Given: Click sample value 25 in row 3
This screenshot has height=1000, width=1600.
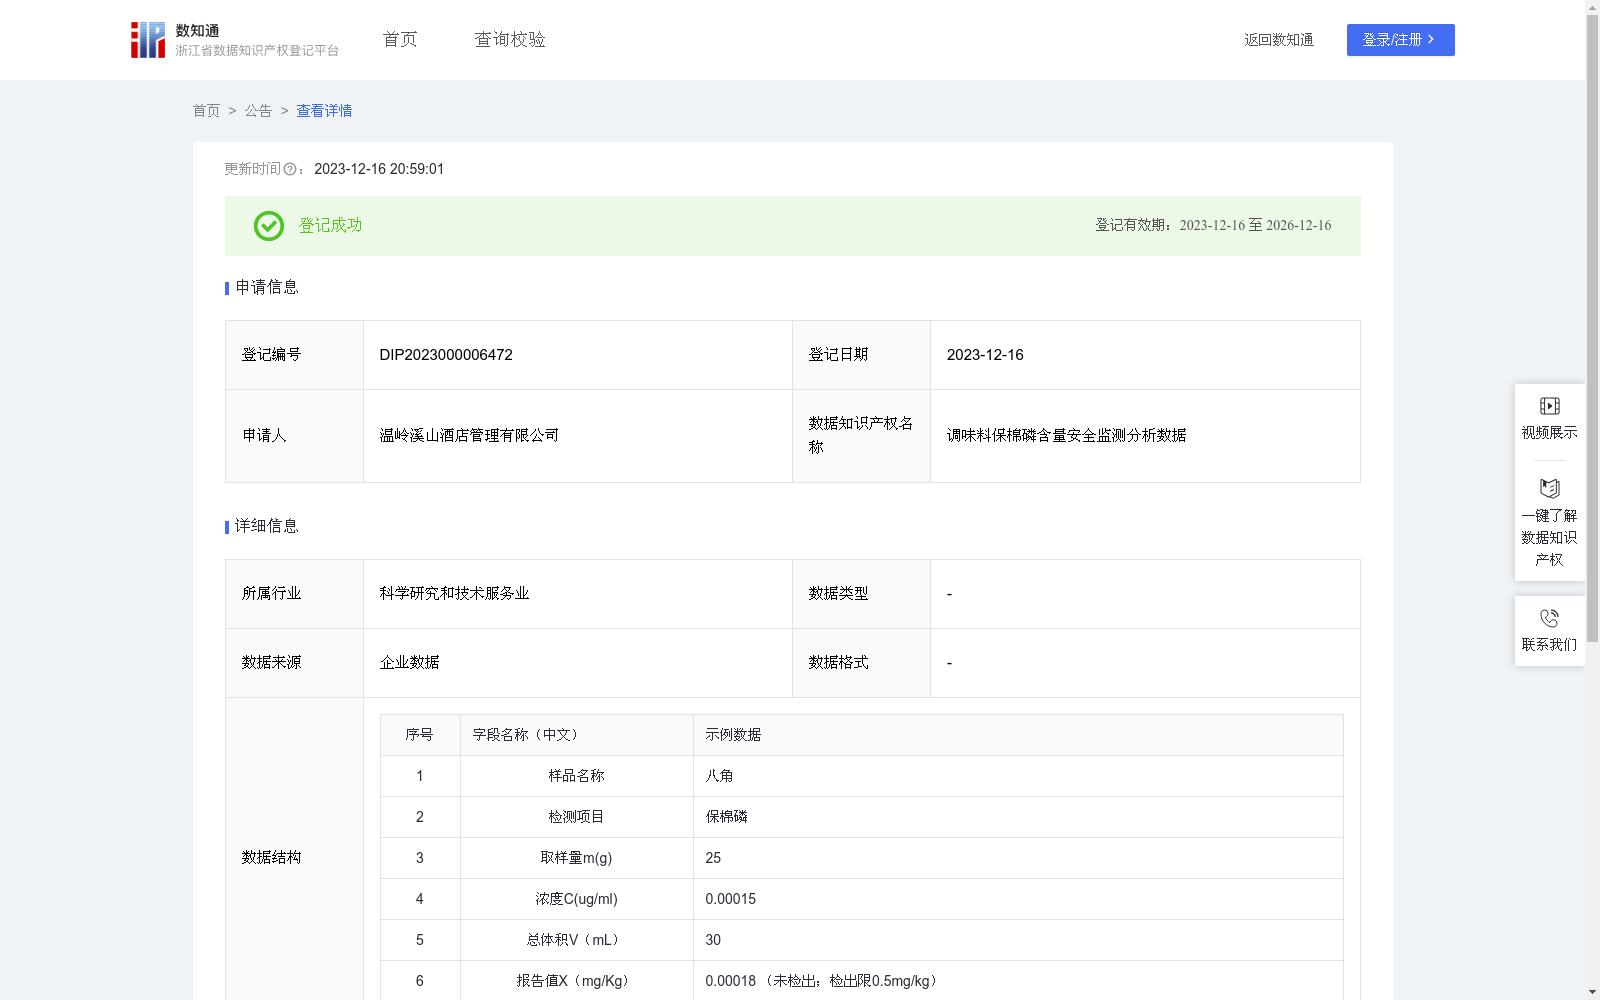Looking at the screenshot, I should [x=713, y=858].
